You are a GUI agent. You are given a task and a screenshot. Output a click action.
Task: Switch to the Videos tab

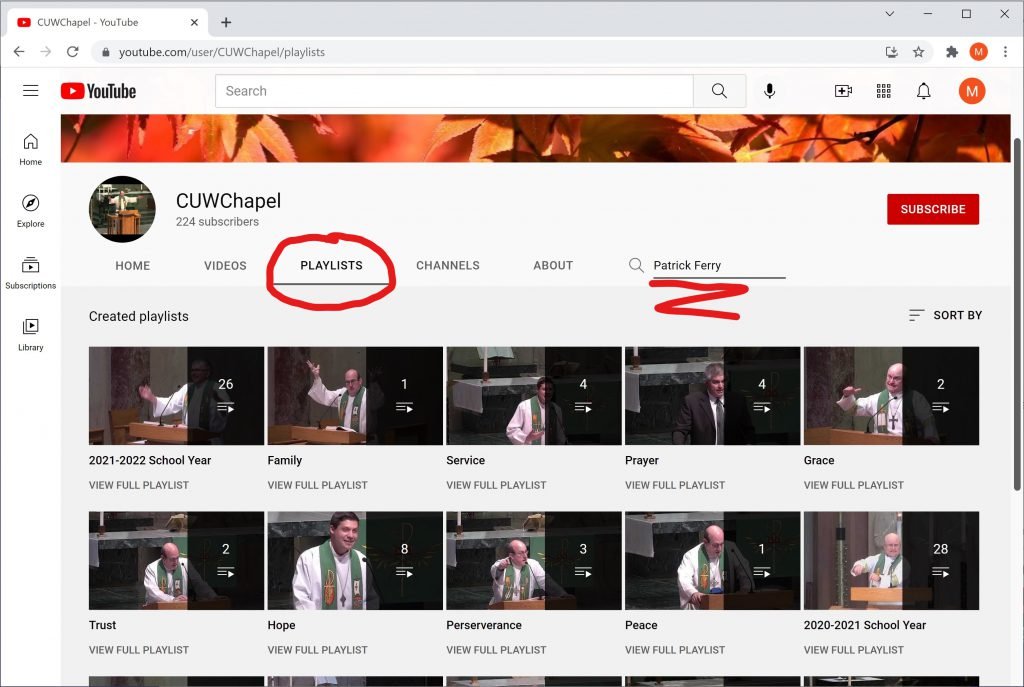225,266
